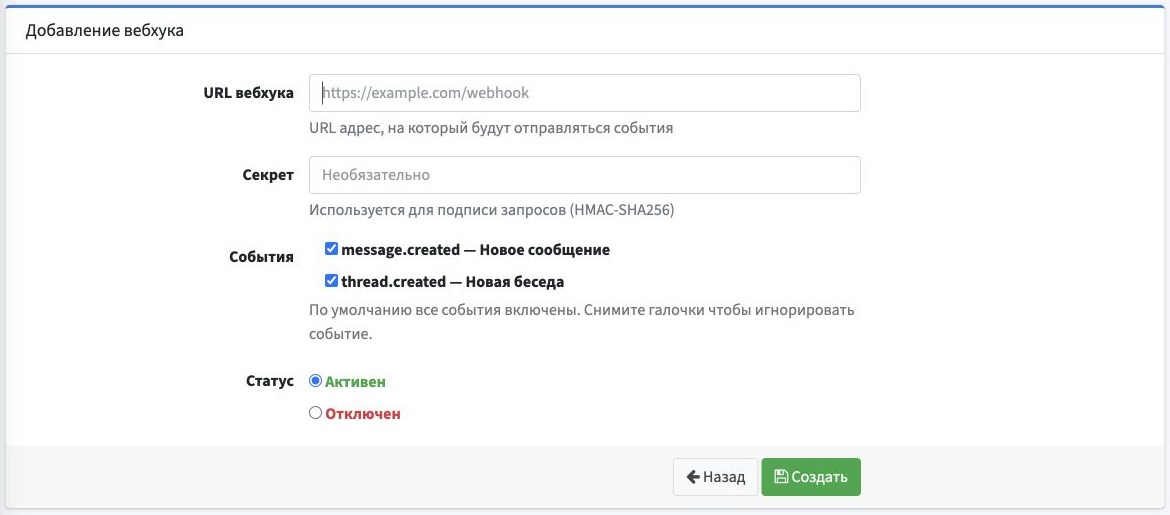Uncheck thread.created event checkbox
Screen dimensions: 1170x515
click(331, 281)
